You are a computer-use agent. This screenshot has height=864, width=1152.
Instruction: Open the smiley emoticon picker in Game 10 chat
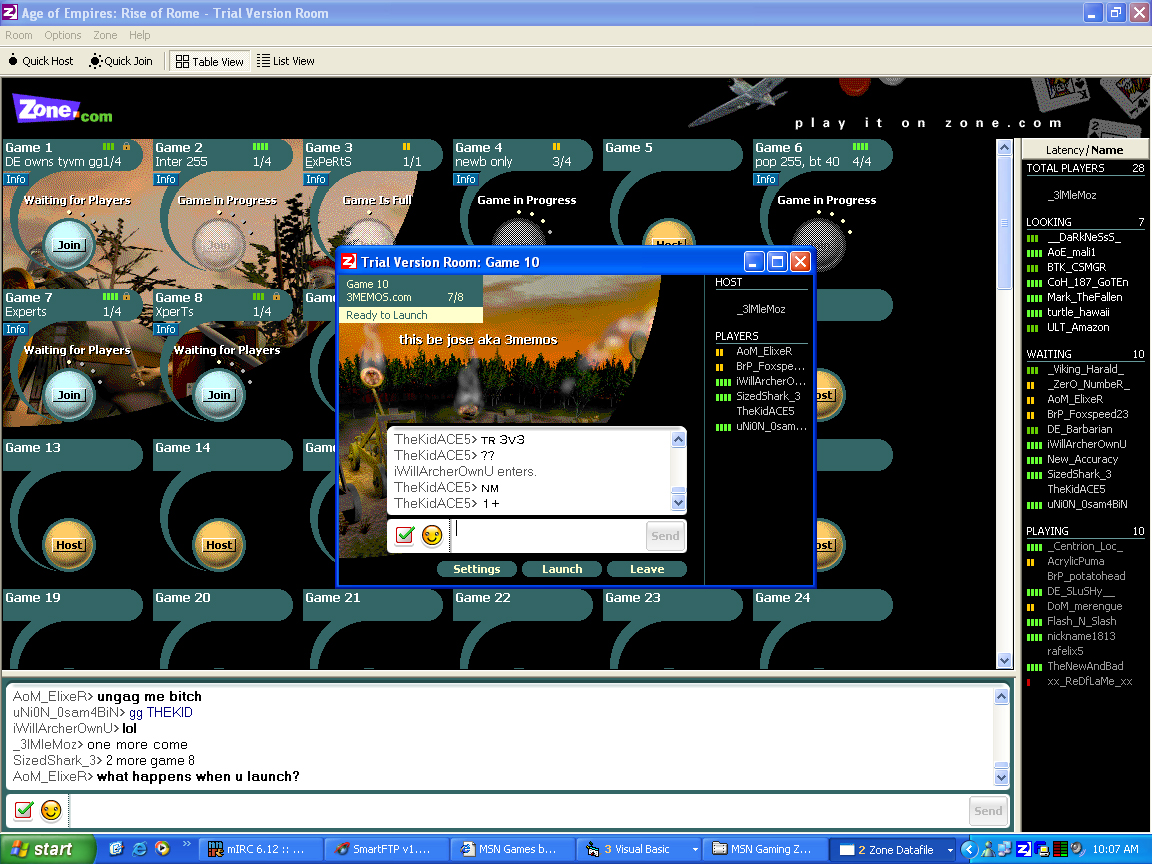pyautogui.click(x=432, y=536)
